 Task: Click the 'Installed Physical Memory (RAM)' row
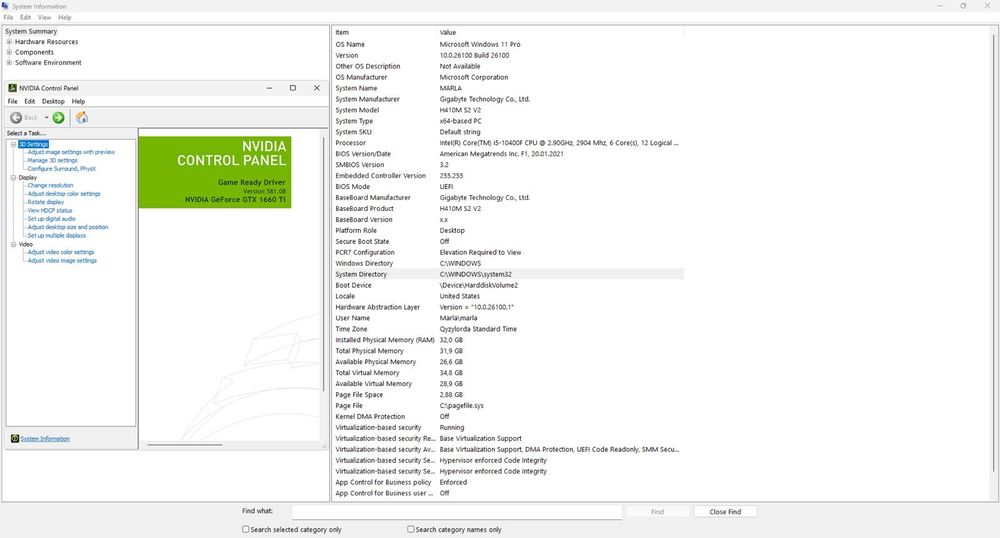(x=508, y=340)
